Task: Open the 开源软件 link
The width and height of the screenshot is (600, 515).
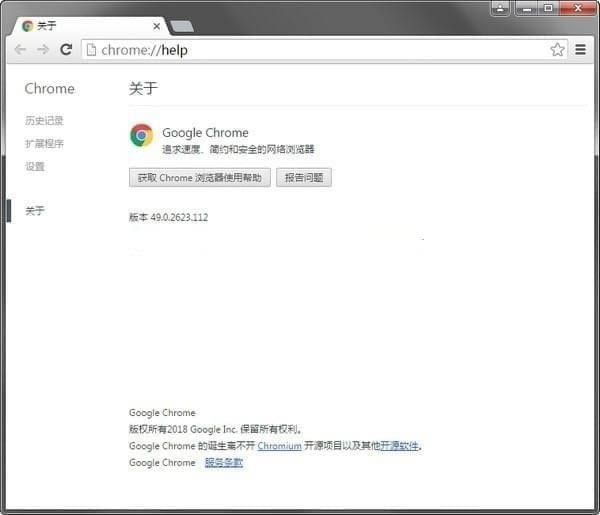Action: point(400,447)
